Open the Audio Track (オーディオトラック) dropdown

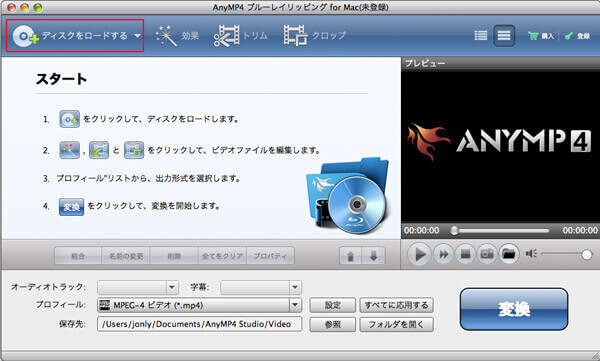(138, 287)
